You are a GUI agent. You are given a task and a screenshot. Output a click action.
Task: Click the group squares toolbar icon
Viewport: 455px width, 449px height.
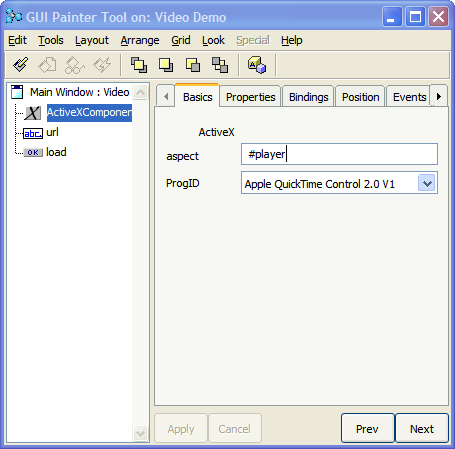tap(220, 65)
